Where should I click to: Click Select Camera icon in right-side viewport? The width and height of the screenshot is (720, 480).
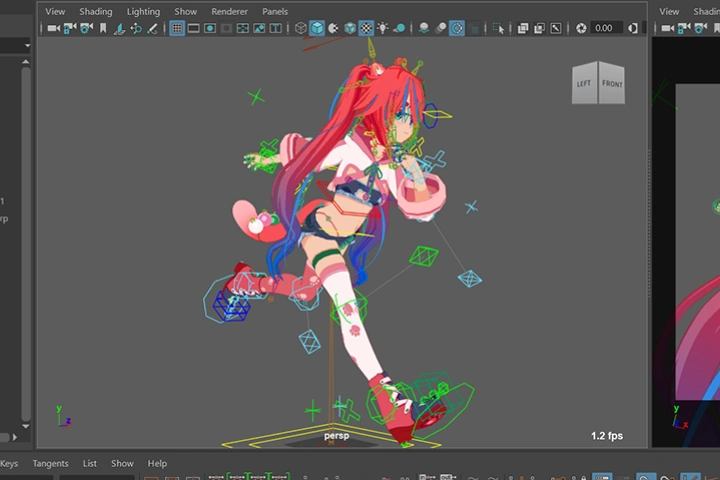coord(667,28)
